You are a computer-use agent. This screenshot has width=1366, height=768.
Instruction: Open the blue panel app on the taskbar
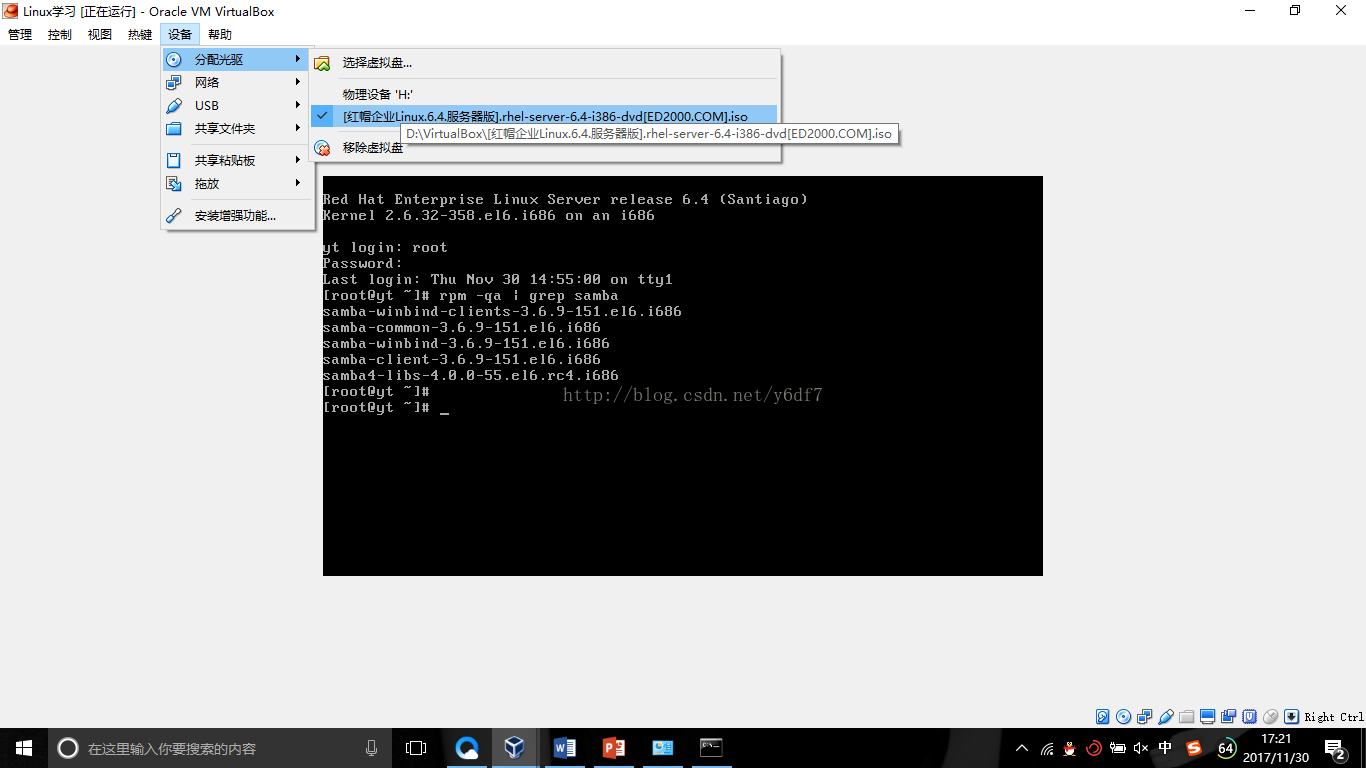point(662,748)
